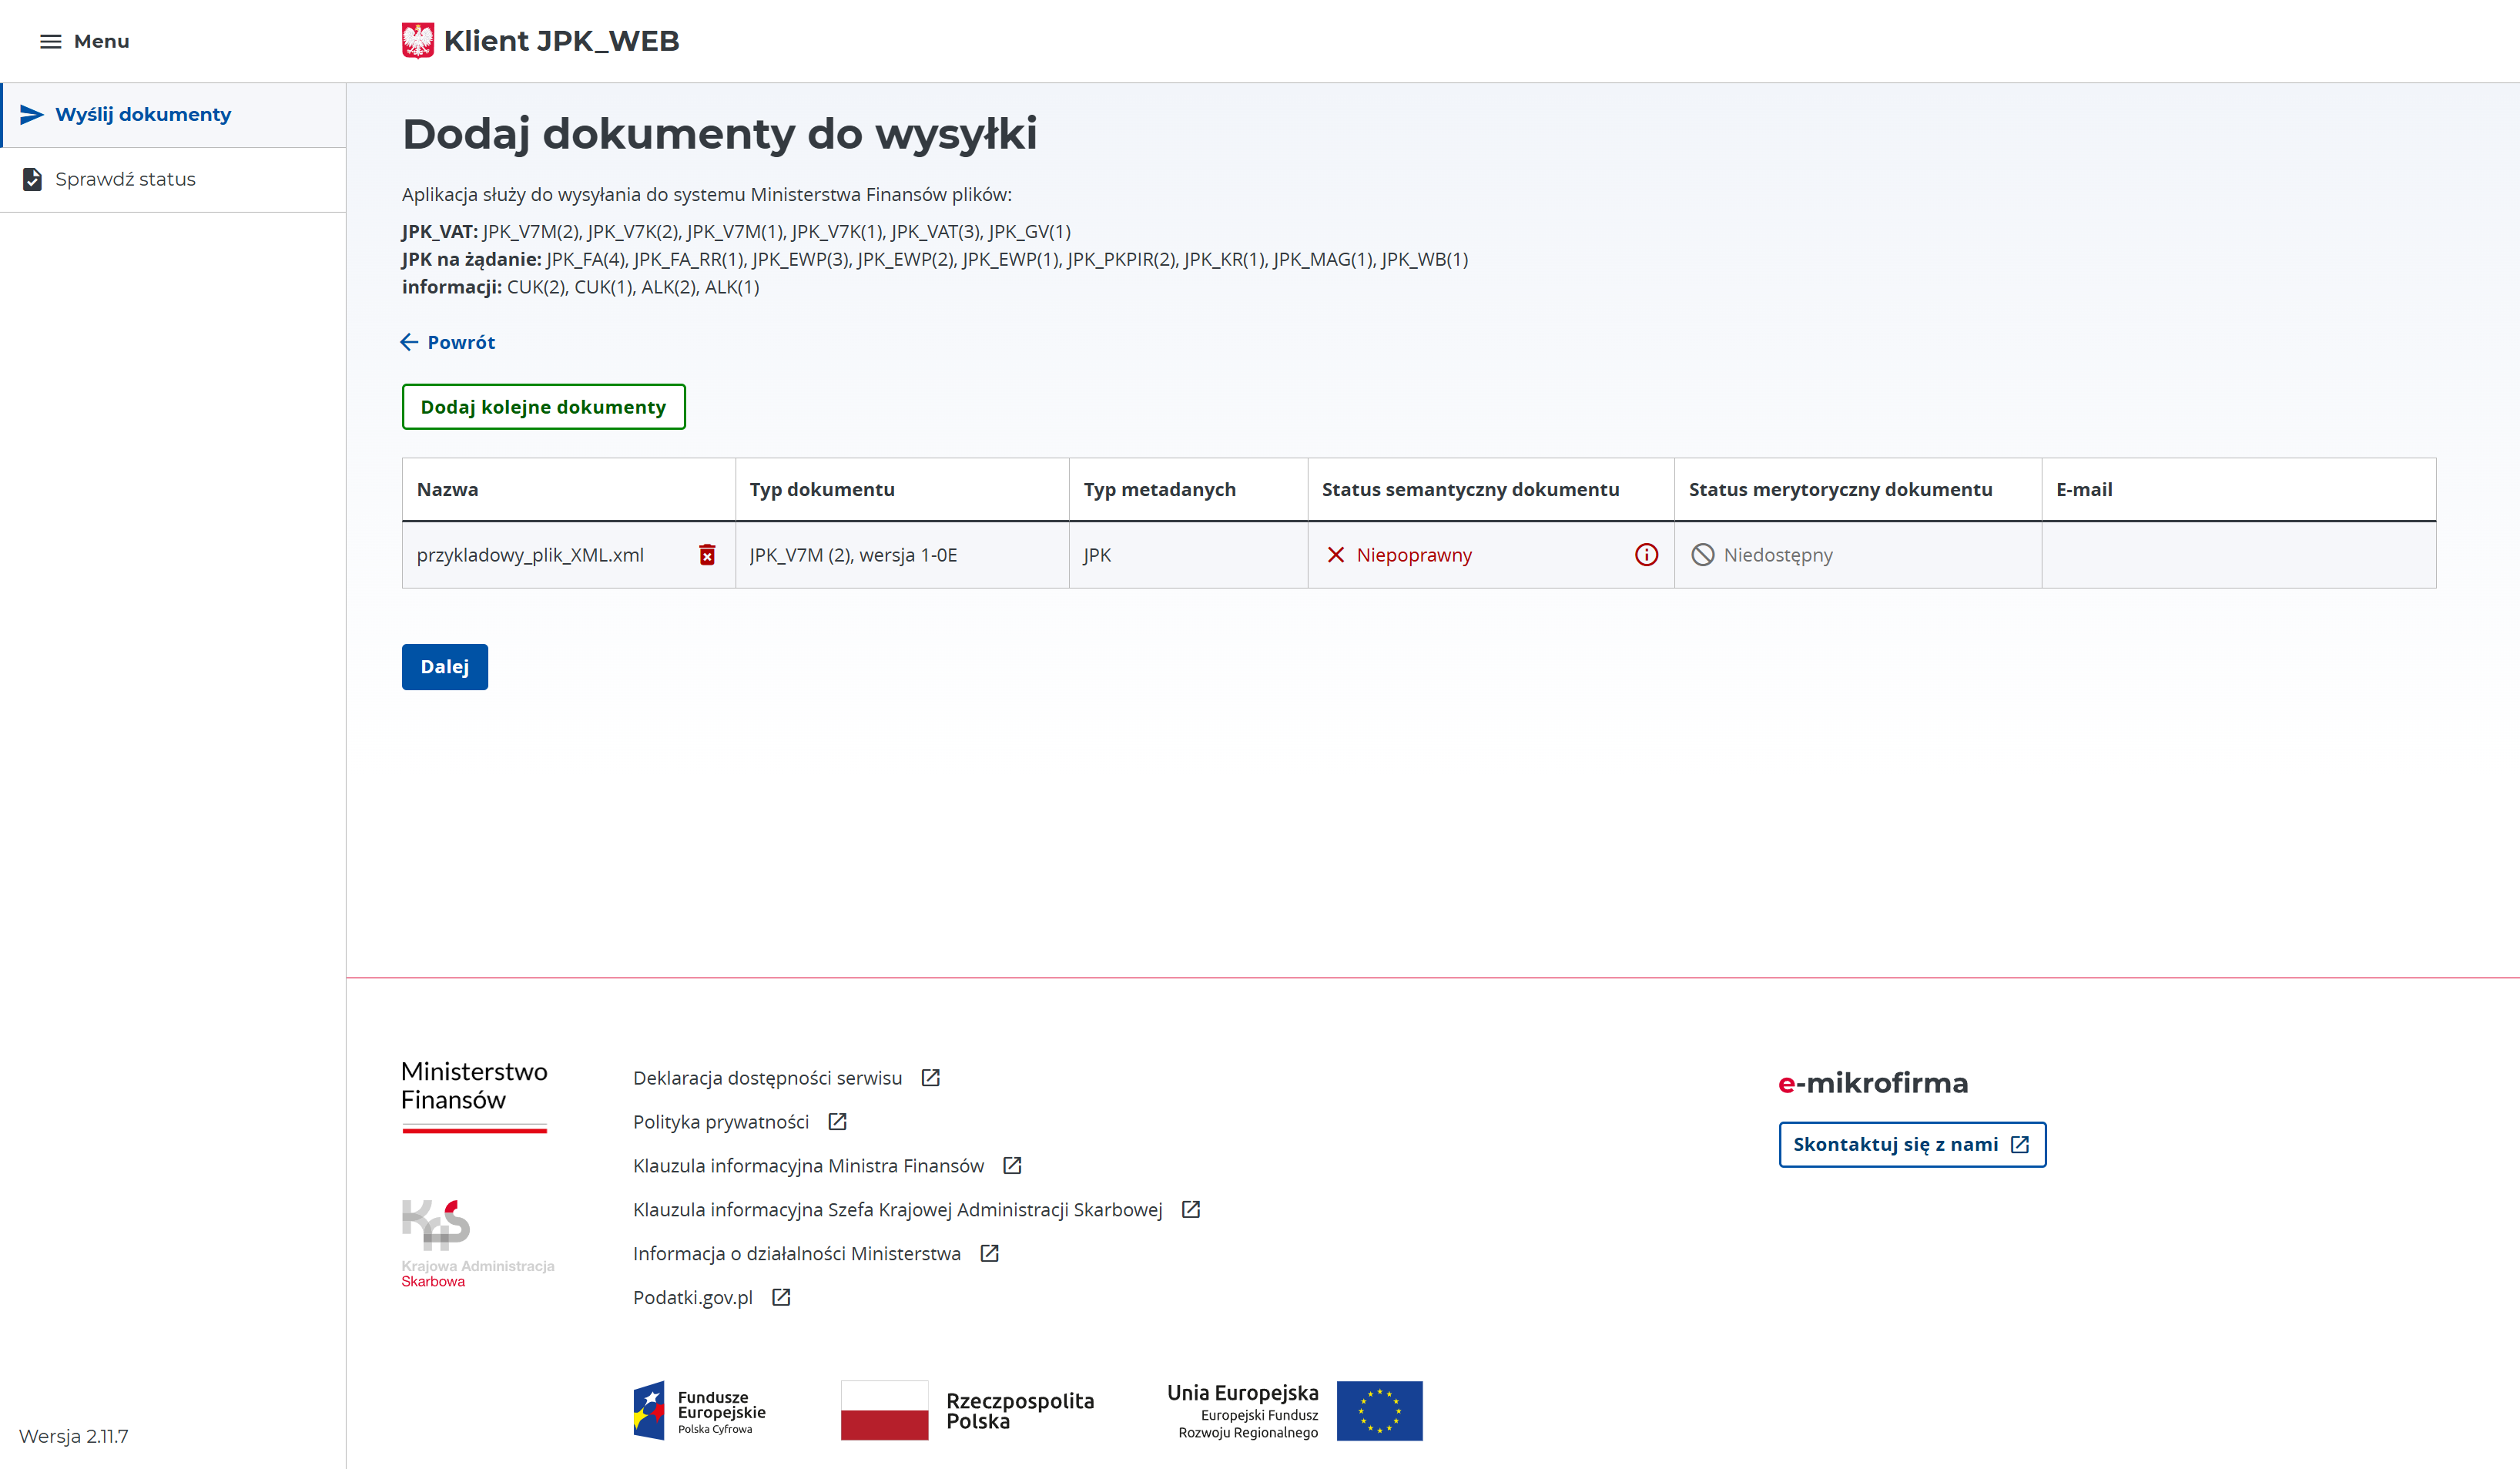Image resolution: width=2520 pixels, height=1469 pixels.
Task: Click the Klient JPK_WEB title
Action: pos(561,41)
